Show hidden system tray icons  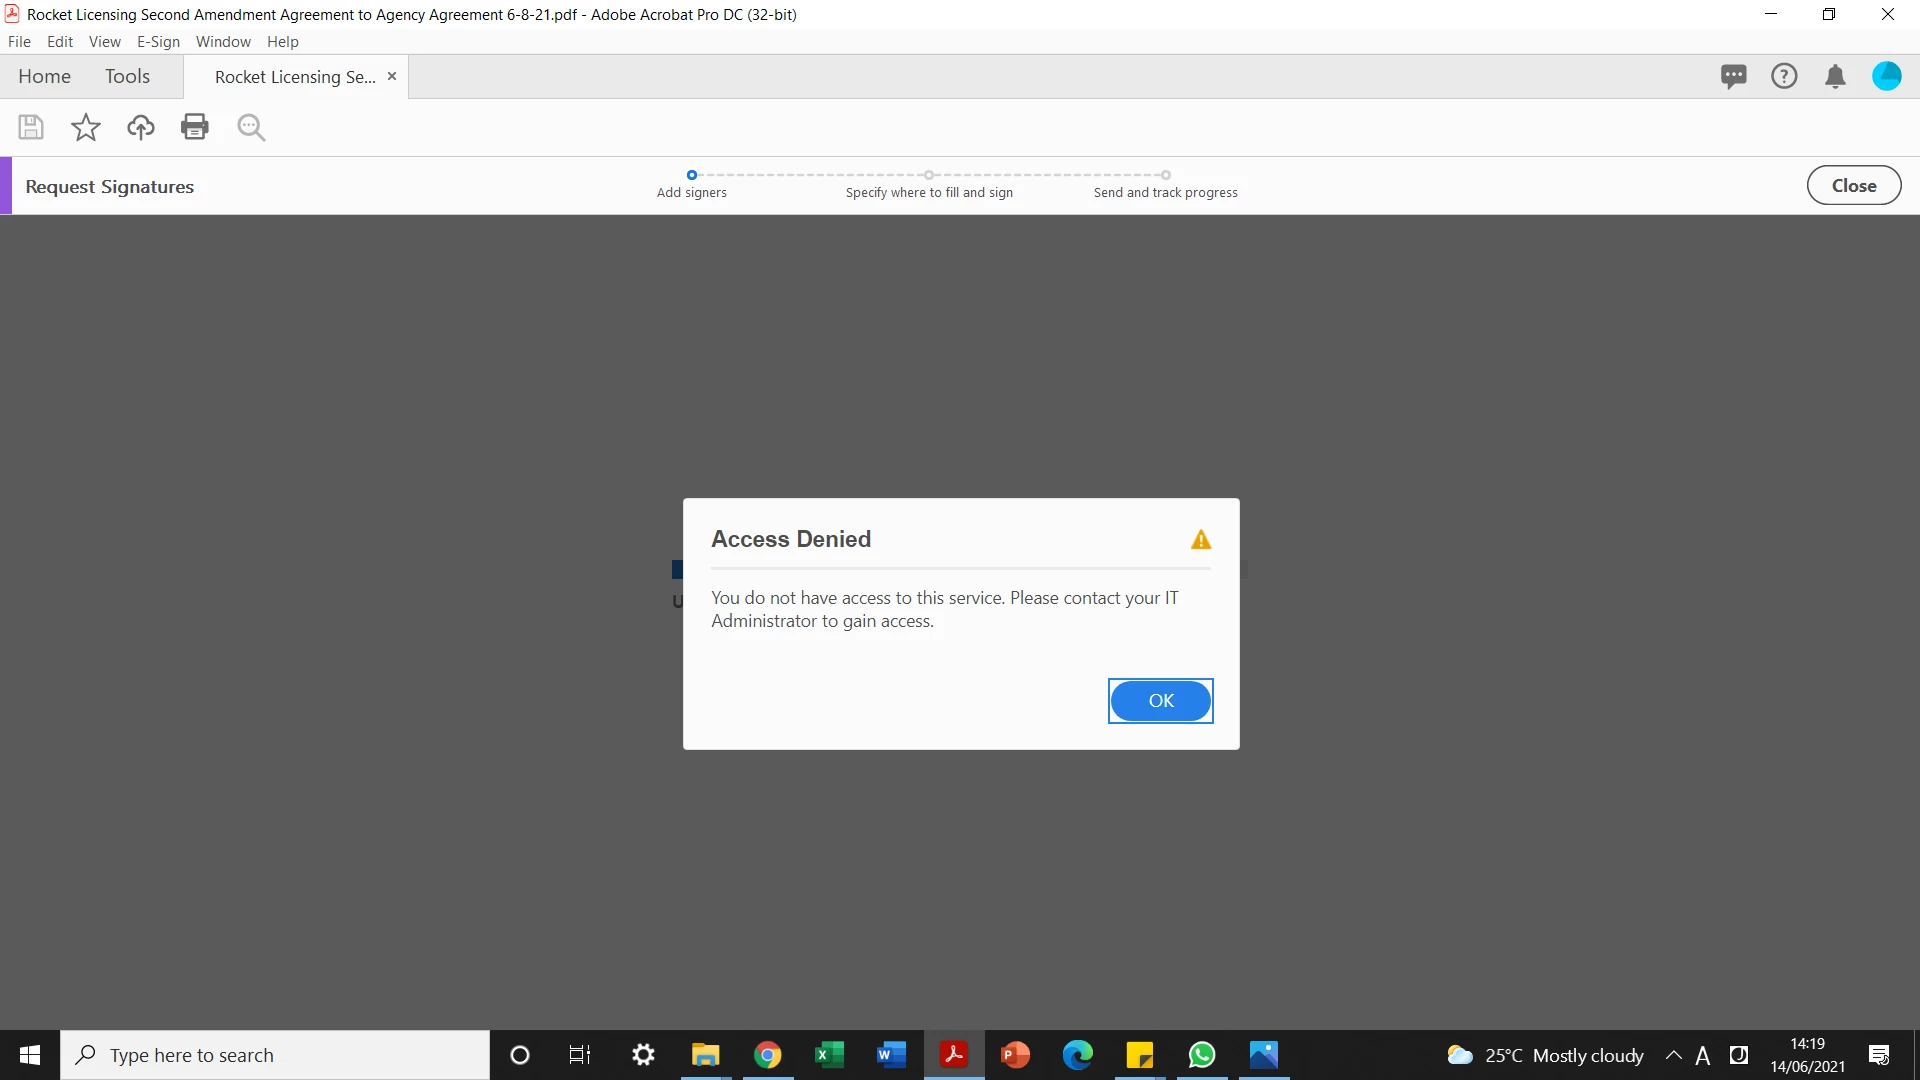coord(1673,1055)
